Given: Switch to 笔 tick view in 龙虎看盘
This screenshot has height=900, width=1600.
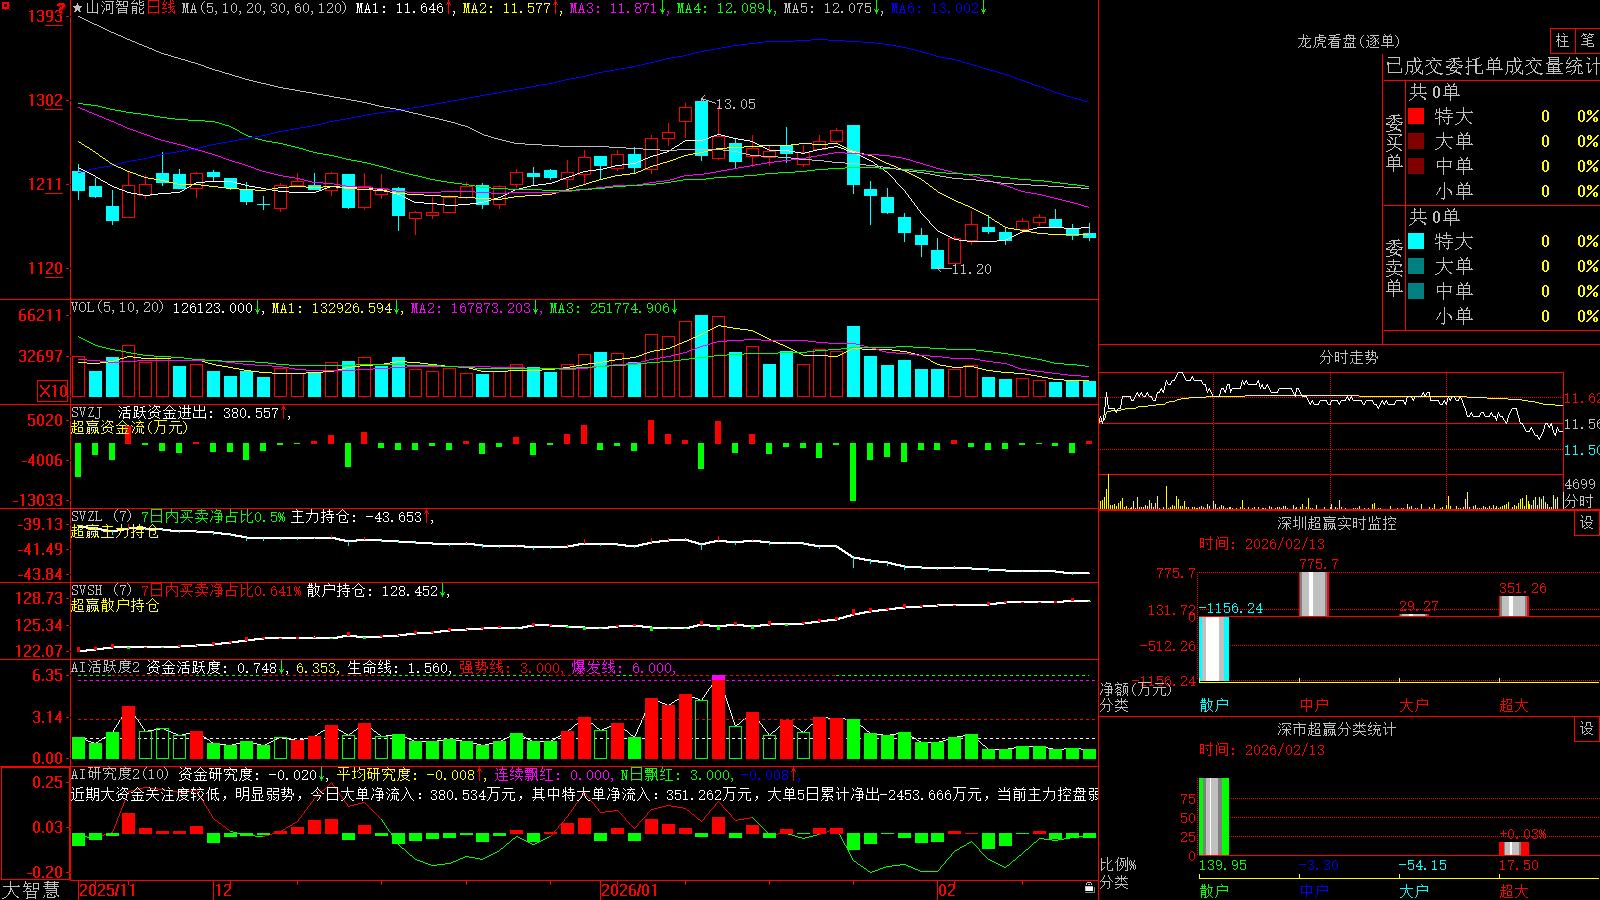Looking at the screenshot, I should pos(1587,40).
